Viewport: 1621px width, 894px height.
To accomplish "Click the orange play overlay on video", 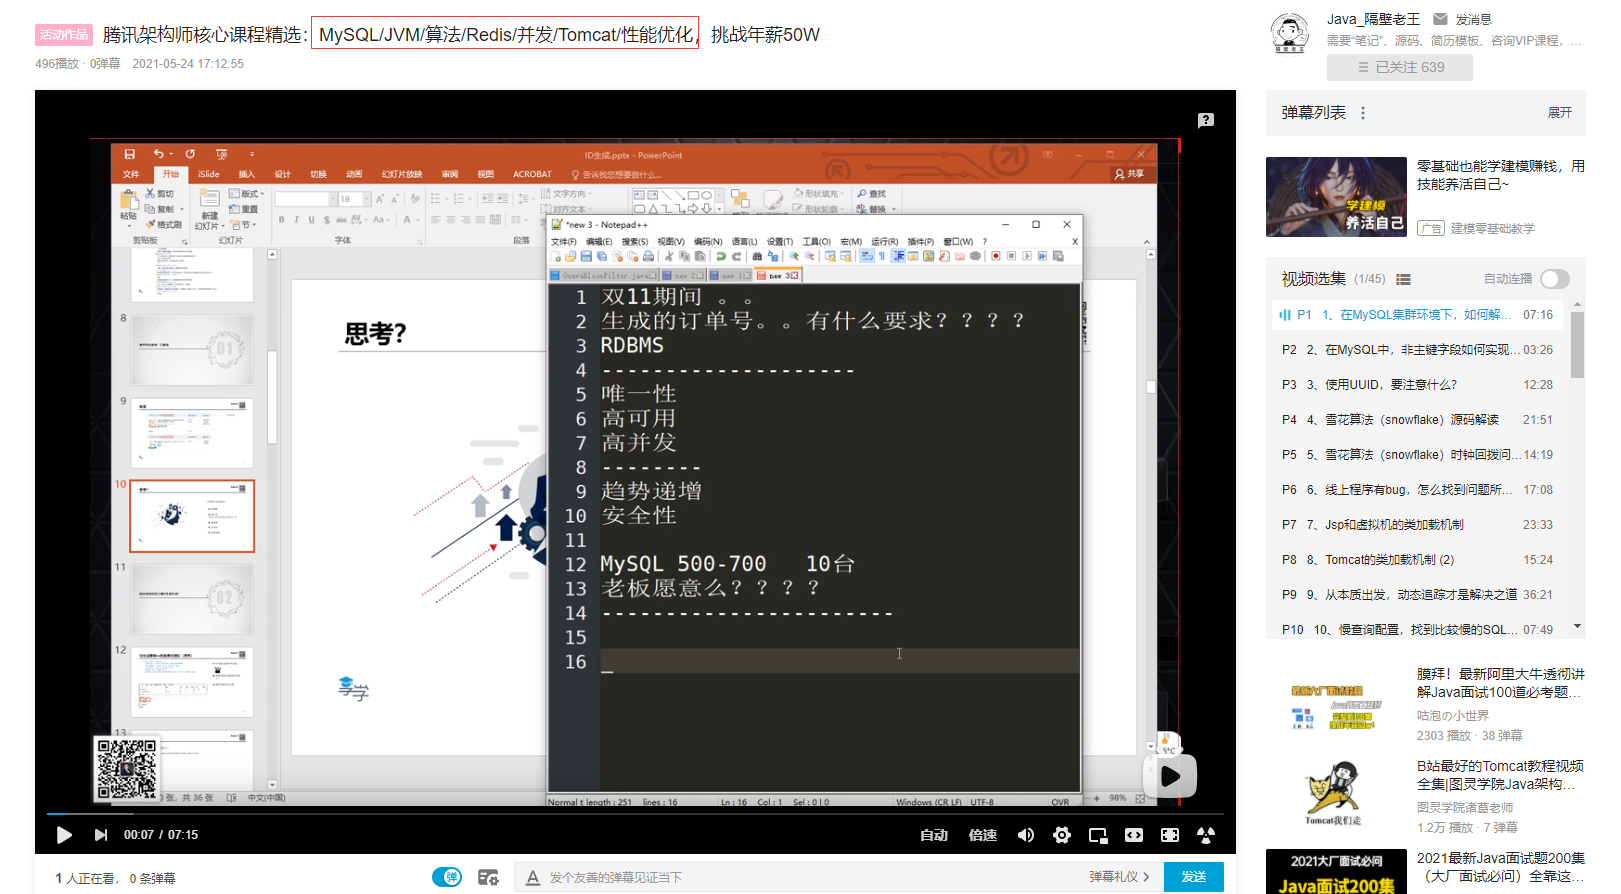I will point(1170,775).
